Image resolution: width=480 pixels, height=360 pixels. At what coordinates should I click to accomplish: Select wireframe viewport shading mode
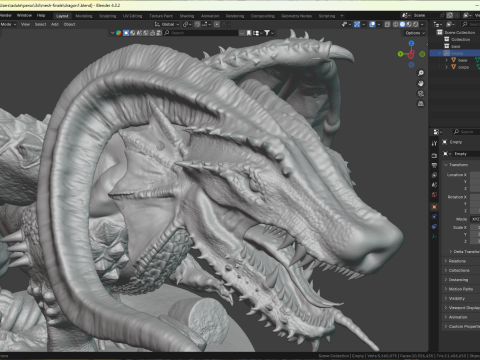pos(396,24)
